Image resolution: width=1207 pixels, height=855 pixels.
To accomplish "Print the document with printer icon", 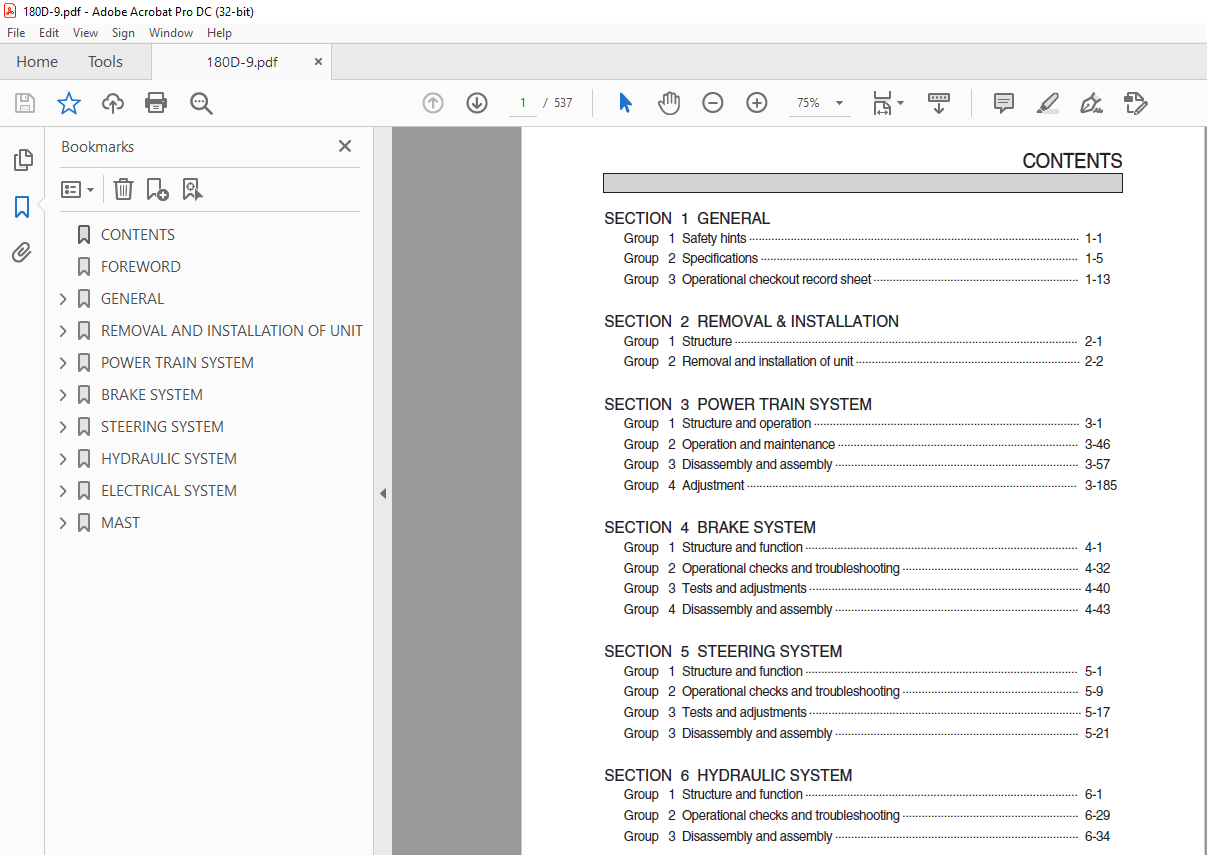I will click(156, 103).
